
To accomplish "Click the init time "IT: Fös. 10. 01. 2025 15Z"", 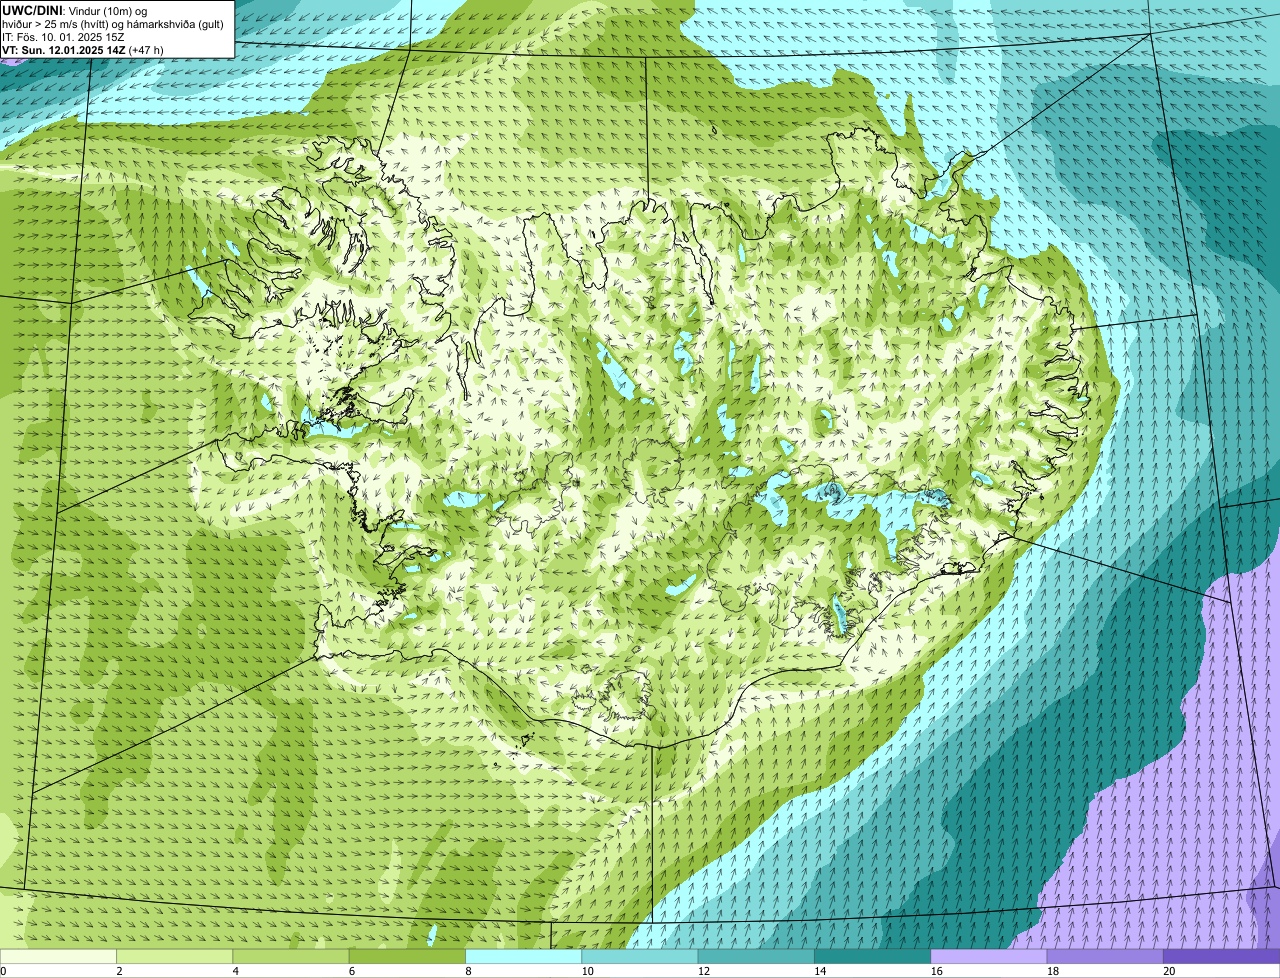I will tap(62, 37).
